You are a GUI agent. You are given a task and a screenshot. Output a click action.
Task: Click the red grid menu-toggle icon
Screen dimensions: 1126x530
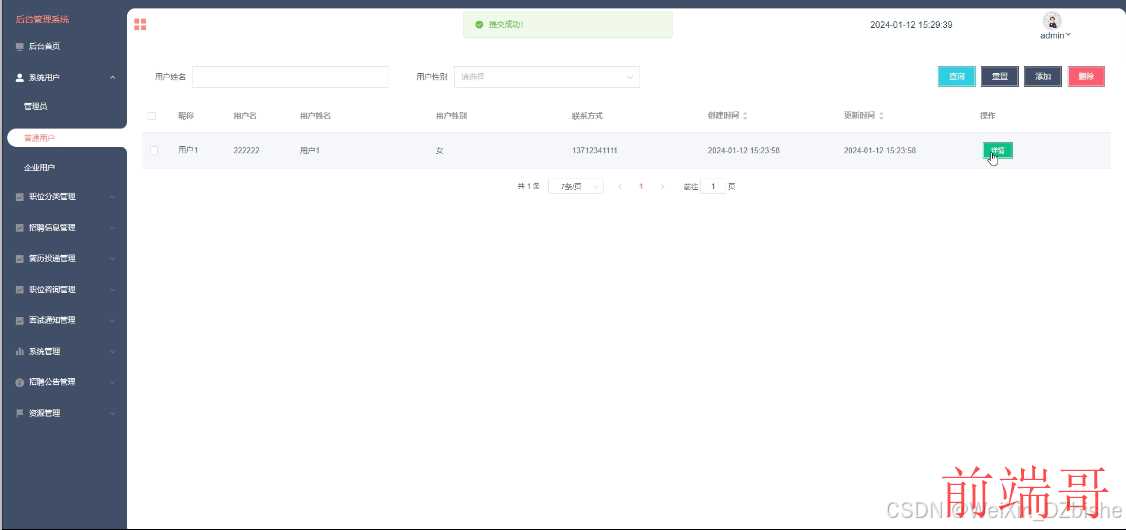click(140, 24)
